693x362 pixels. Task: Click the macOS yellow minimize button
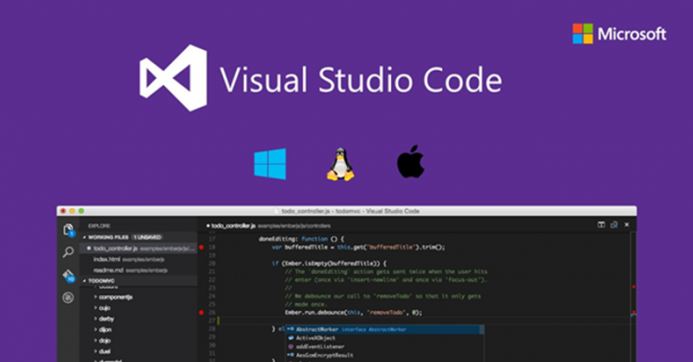pos(72,211)
